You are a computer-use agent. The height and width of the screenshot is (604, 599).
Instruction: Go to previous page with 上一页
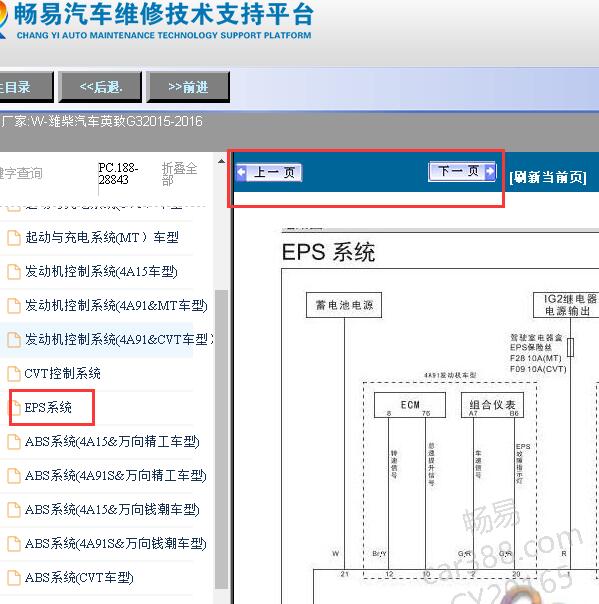[x=269, y=172]
